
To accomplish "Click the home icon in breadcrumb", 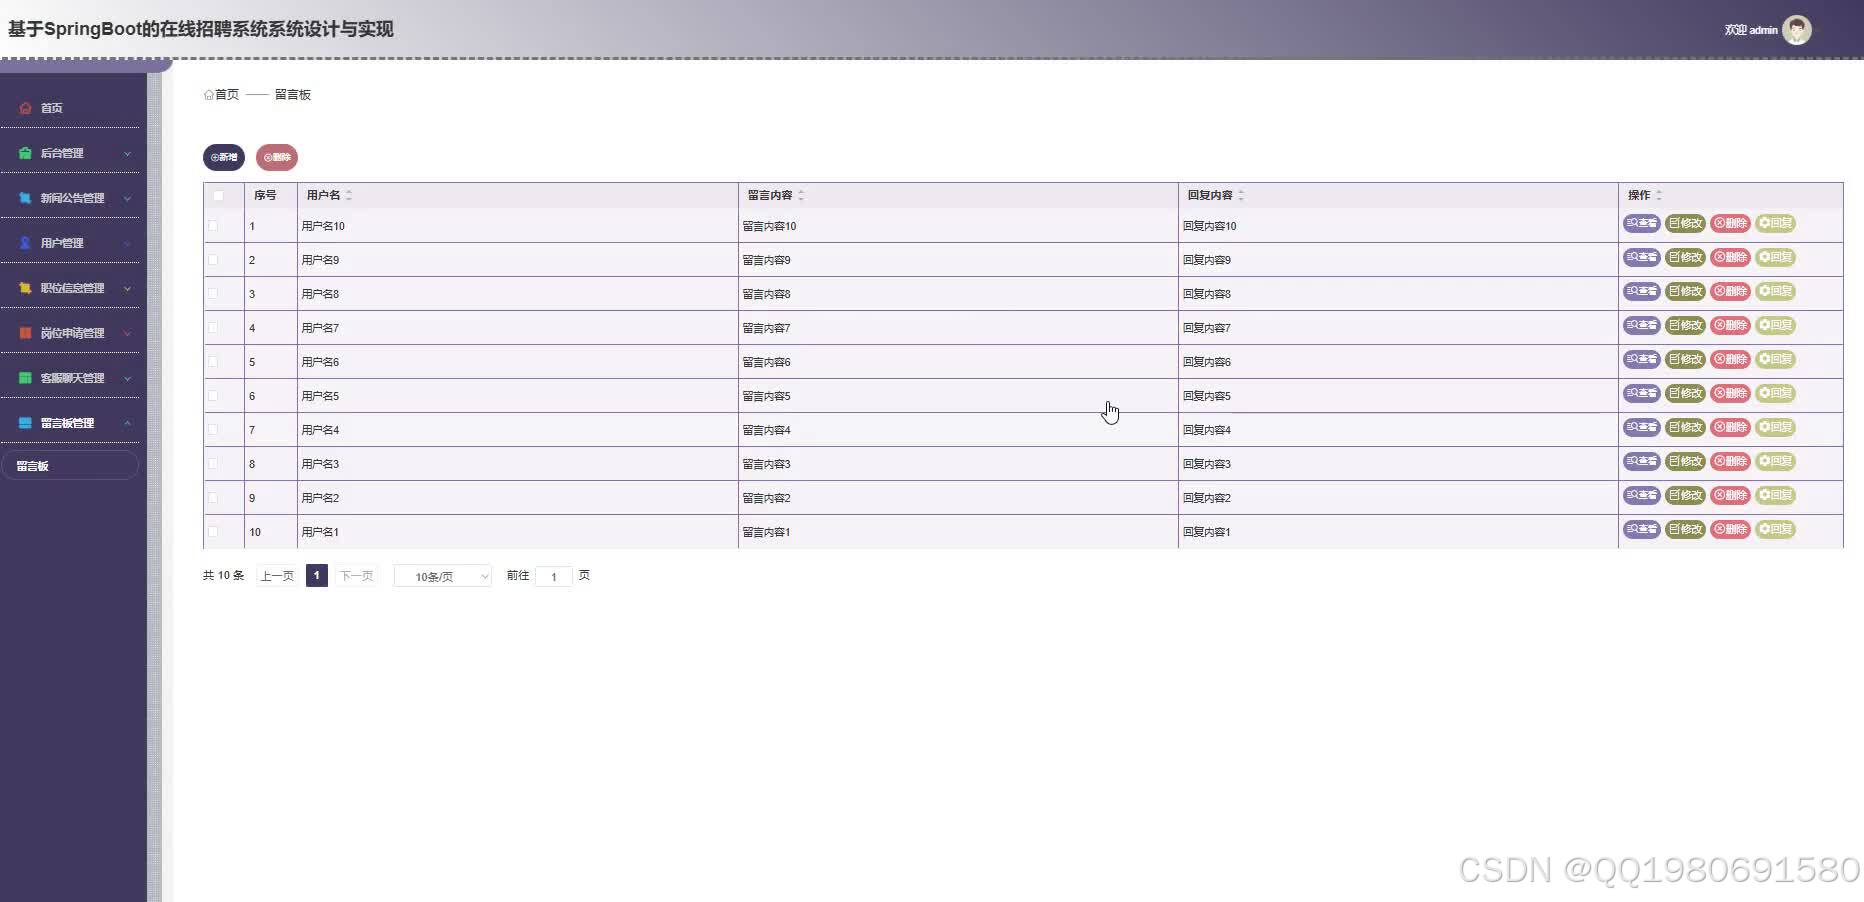I will pos(208,95).
